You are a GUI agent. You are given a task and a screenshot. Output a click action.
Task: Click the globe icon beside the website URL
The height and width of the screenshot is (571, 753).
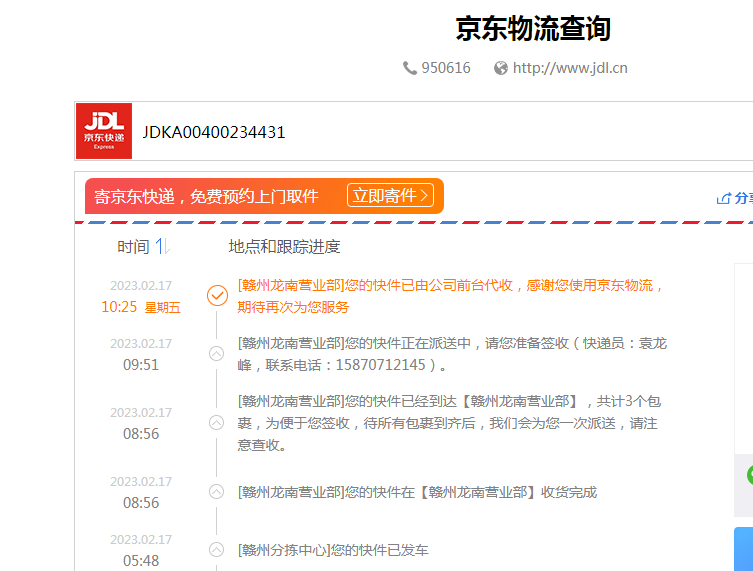(x=501, y=68)
